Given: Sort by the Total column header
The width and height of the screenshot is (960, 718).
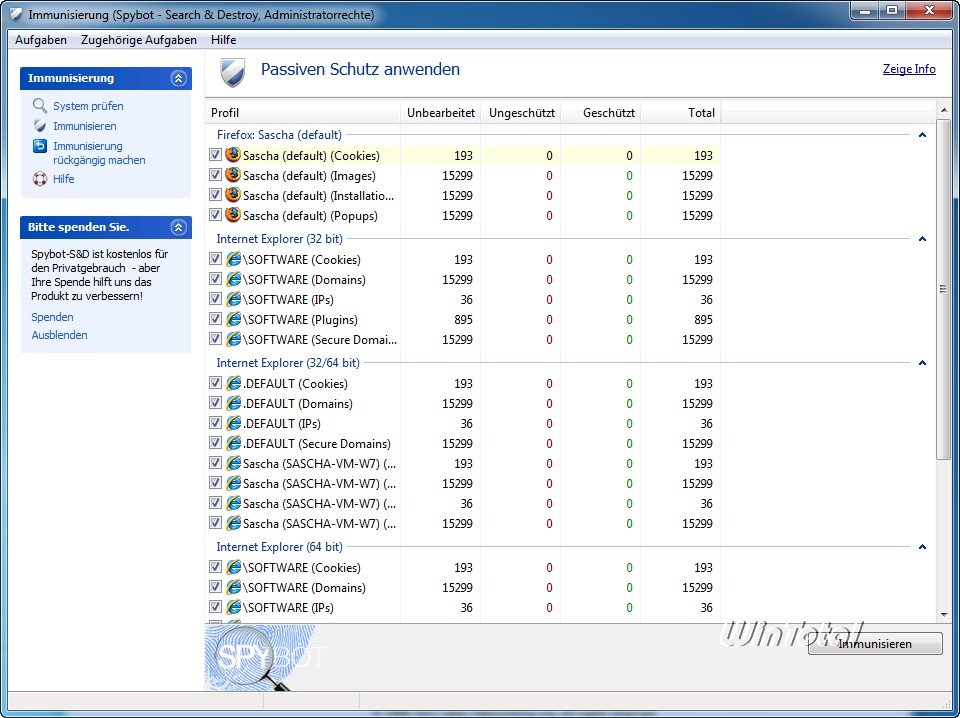Looking at the screenshot, I should [x=681, y=113].
